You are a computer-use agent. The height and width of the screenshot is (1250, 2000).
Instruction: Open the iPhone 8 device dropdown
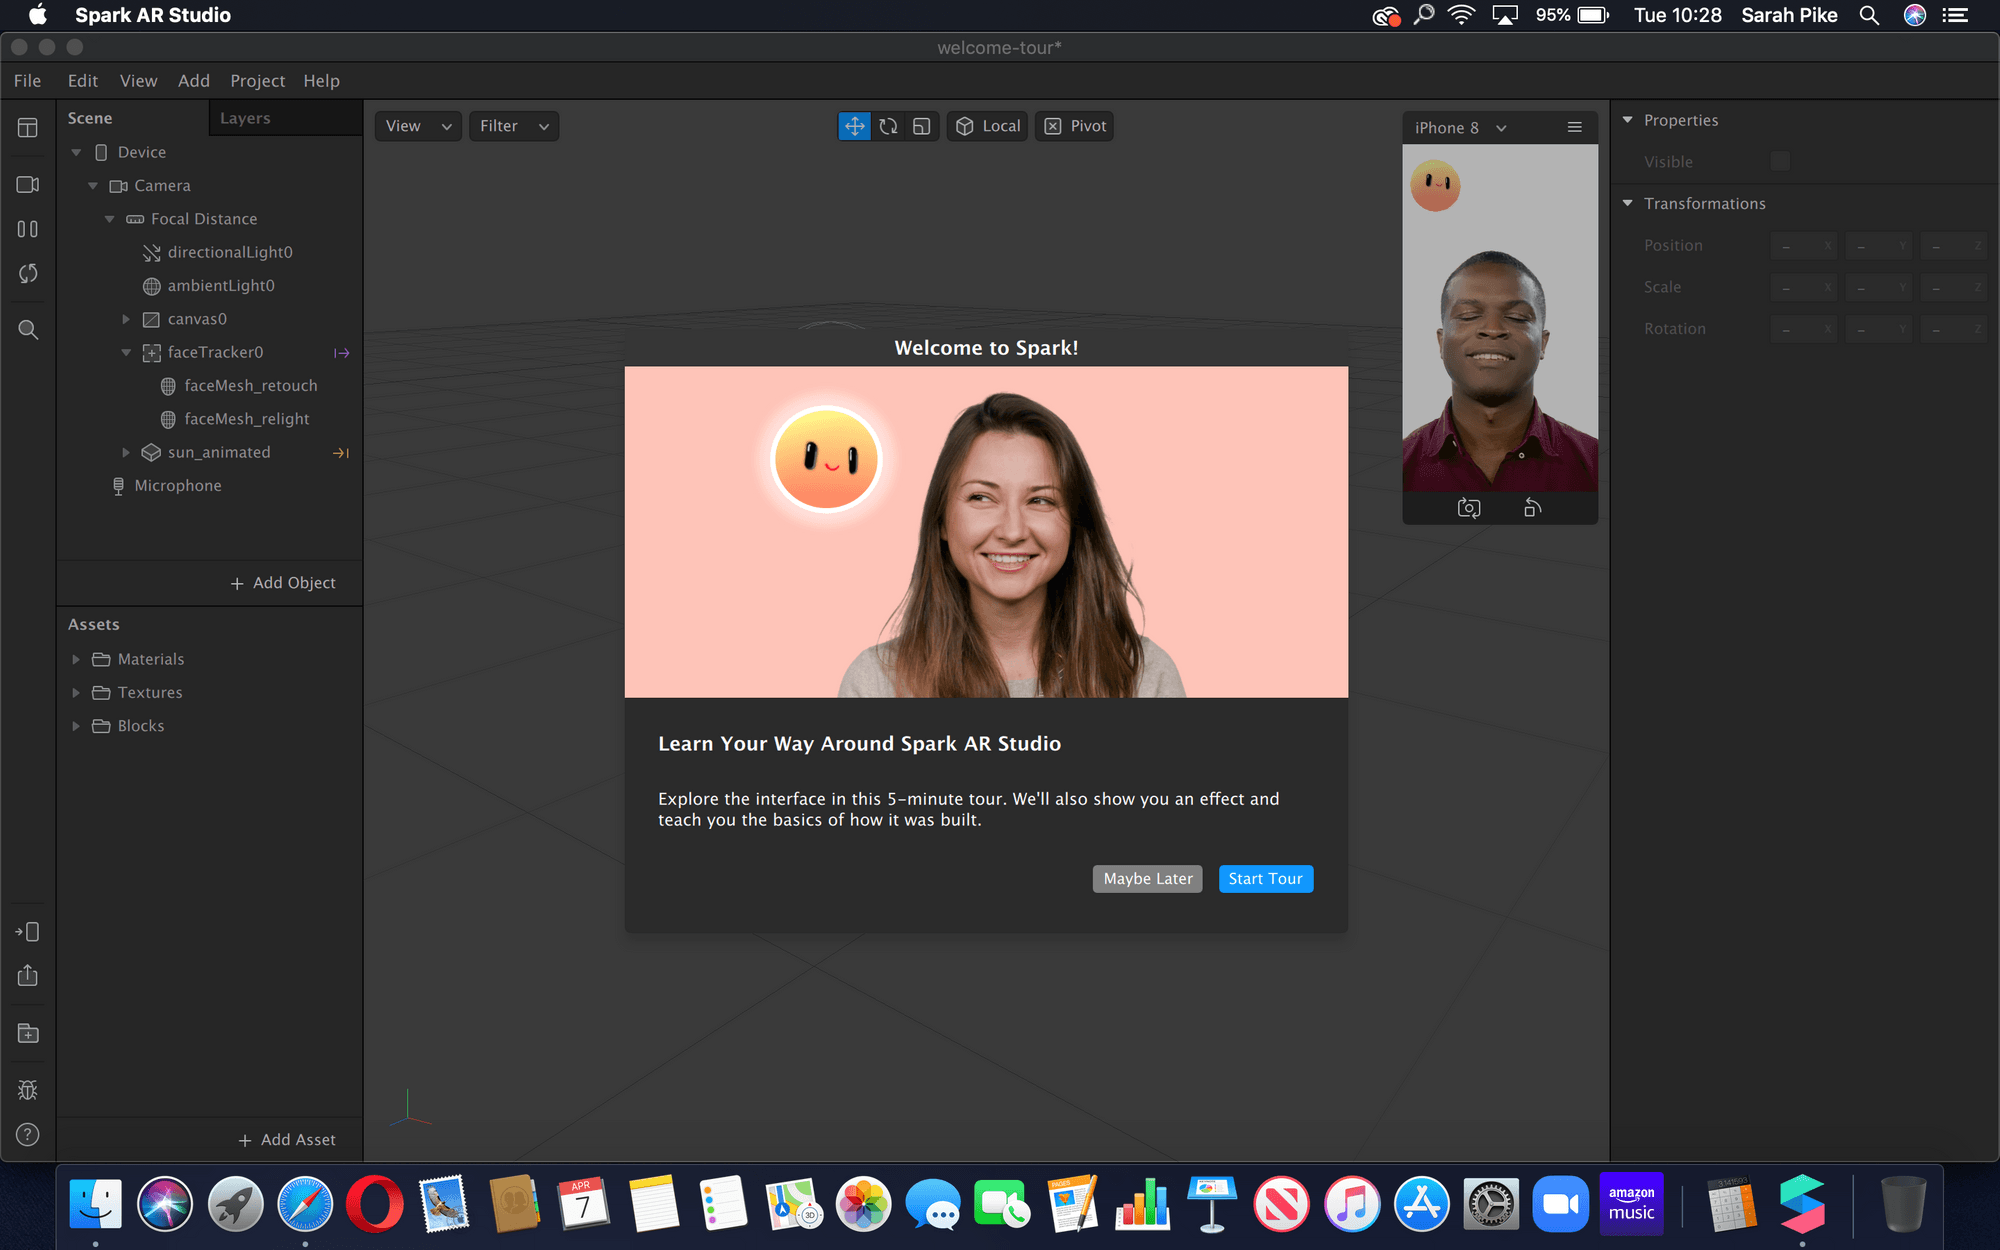[x=1460, y=128]
